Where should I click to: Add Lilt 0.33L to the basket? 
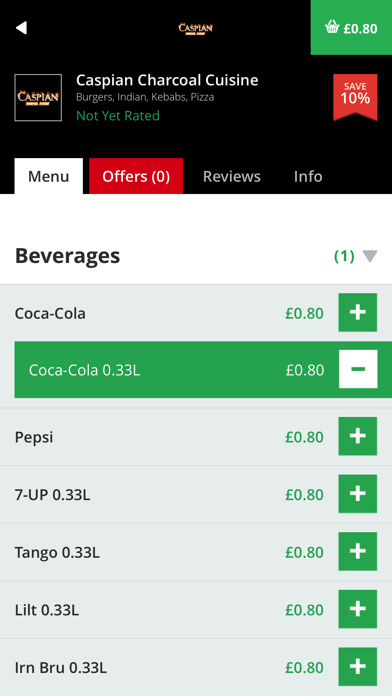[358, 609]
